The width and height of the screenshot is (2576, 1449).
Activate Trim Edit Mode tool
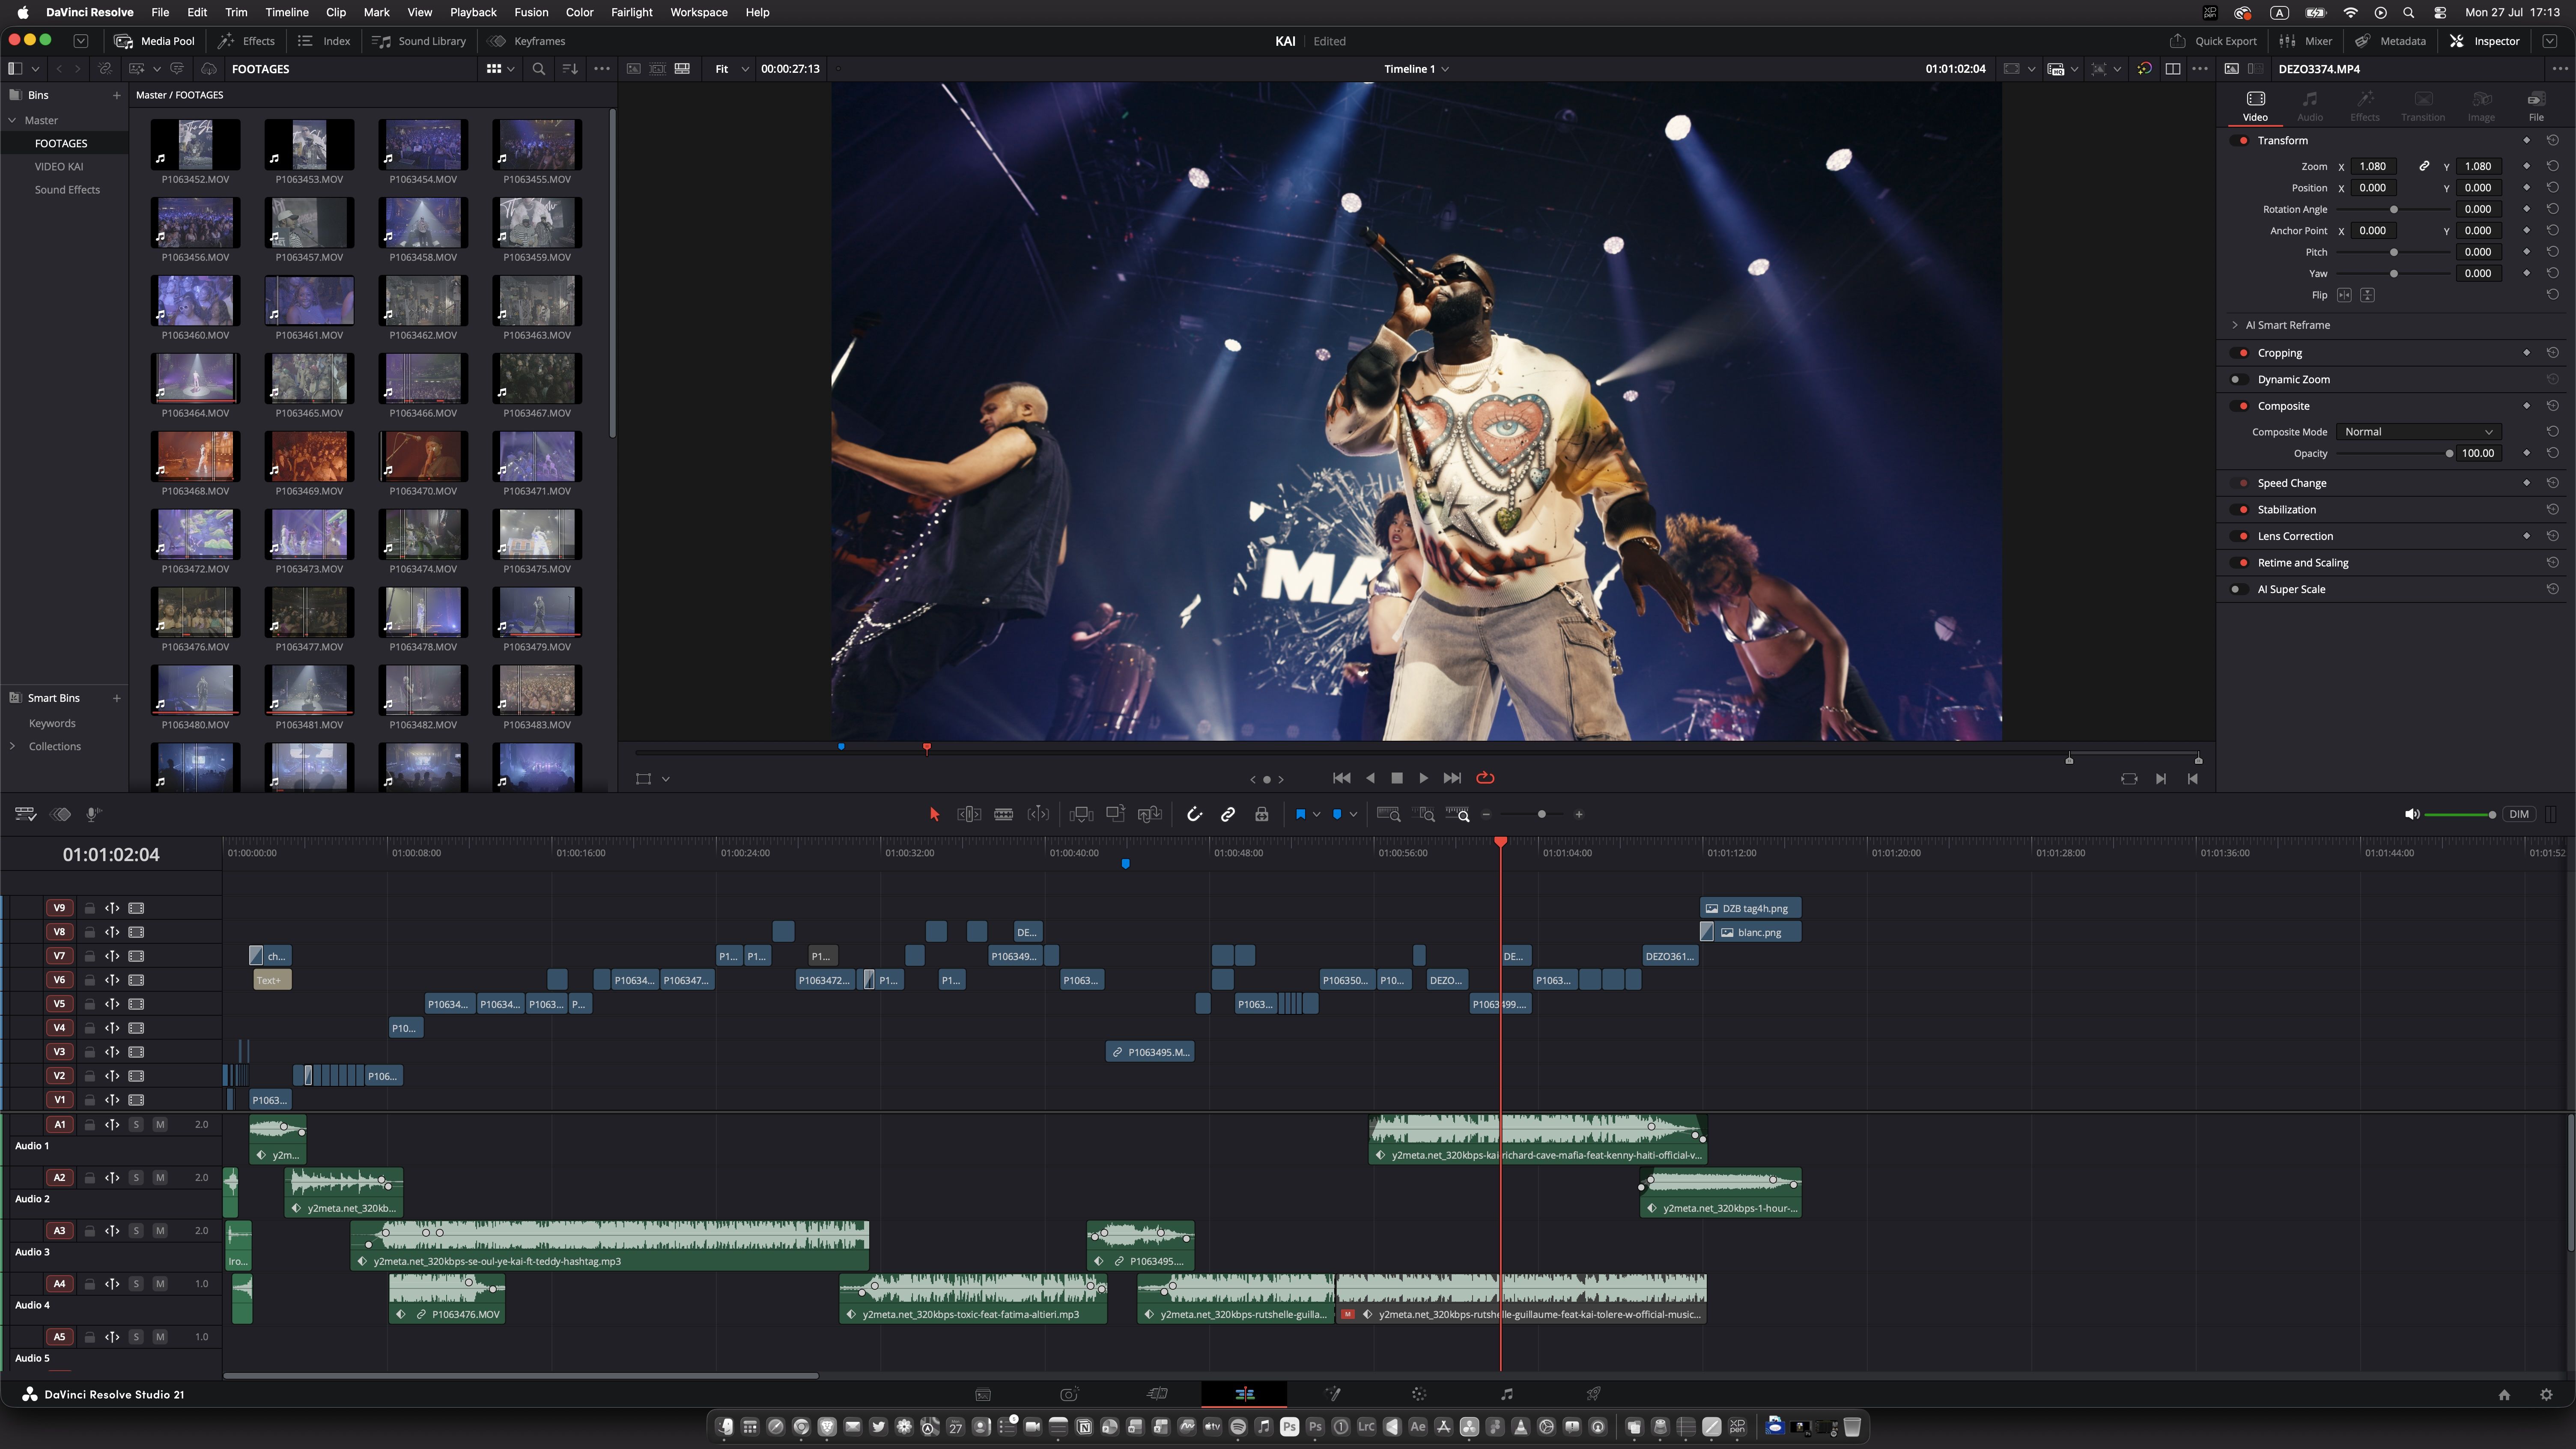click(969, 814)
